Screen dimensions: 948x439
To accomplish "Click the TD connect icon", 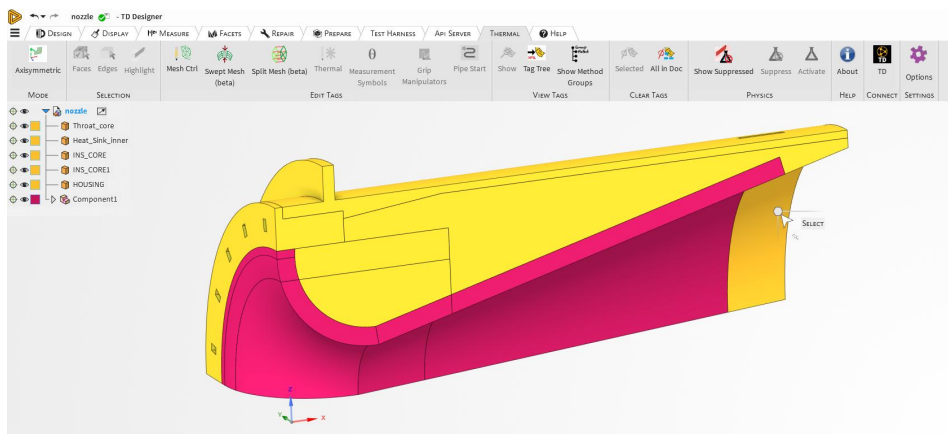I will pyautogui.click(x=881, y=60).
